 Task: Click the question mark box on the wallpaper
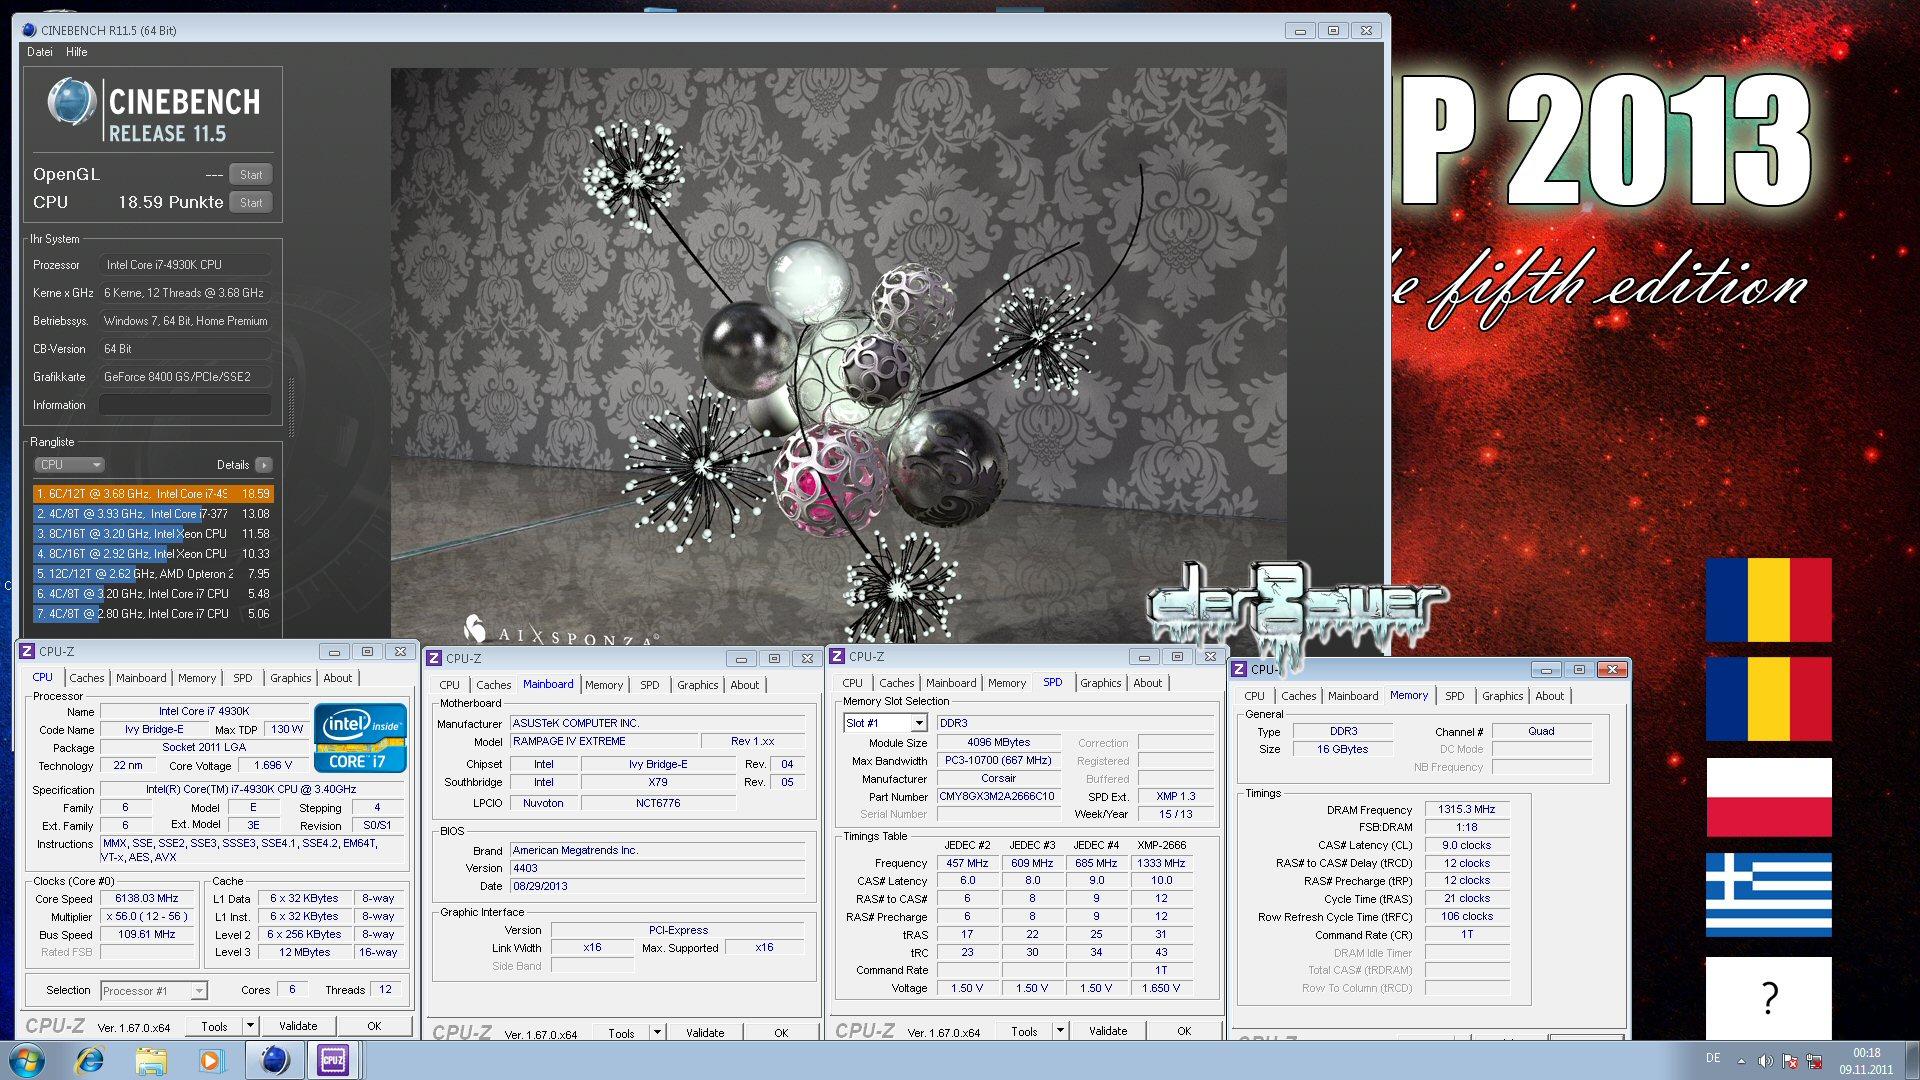point(1768,999)
